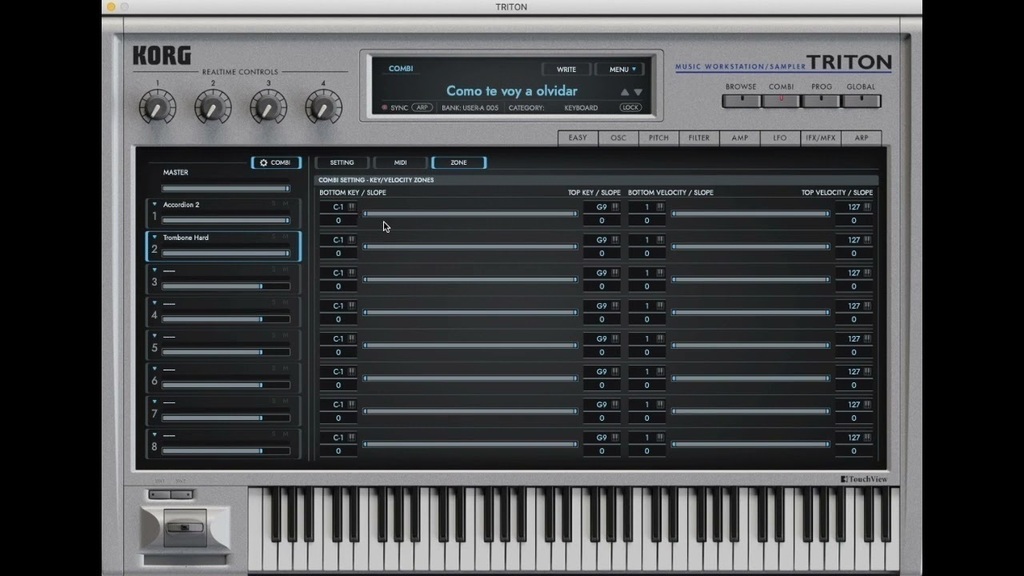Viewport: 1024px width, 576px height.
Task: Open program dropdown arrow for timbre 7
Action: (155, 402)
